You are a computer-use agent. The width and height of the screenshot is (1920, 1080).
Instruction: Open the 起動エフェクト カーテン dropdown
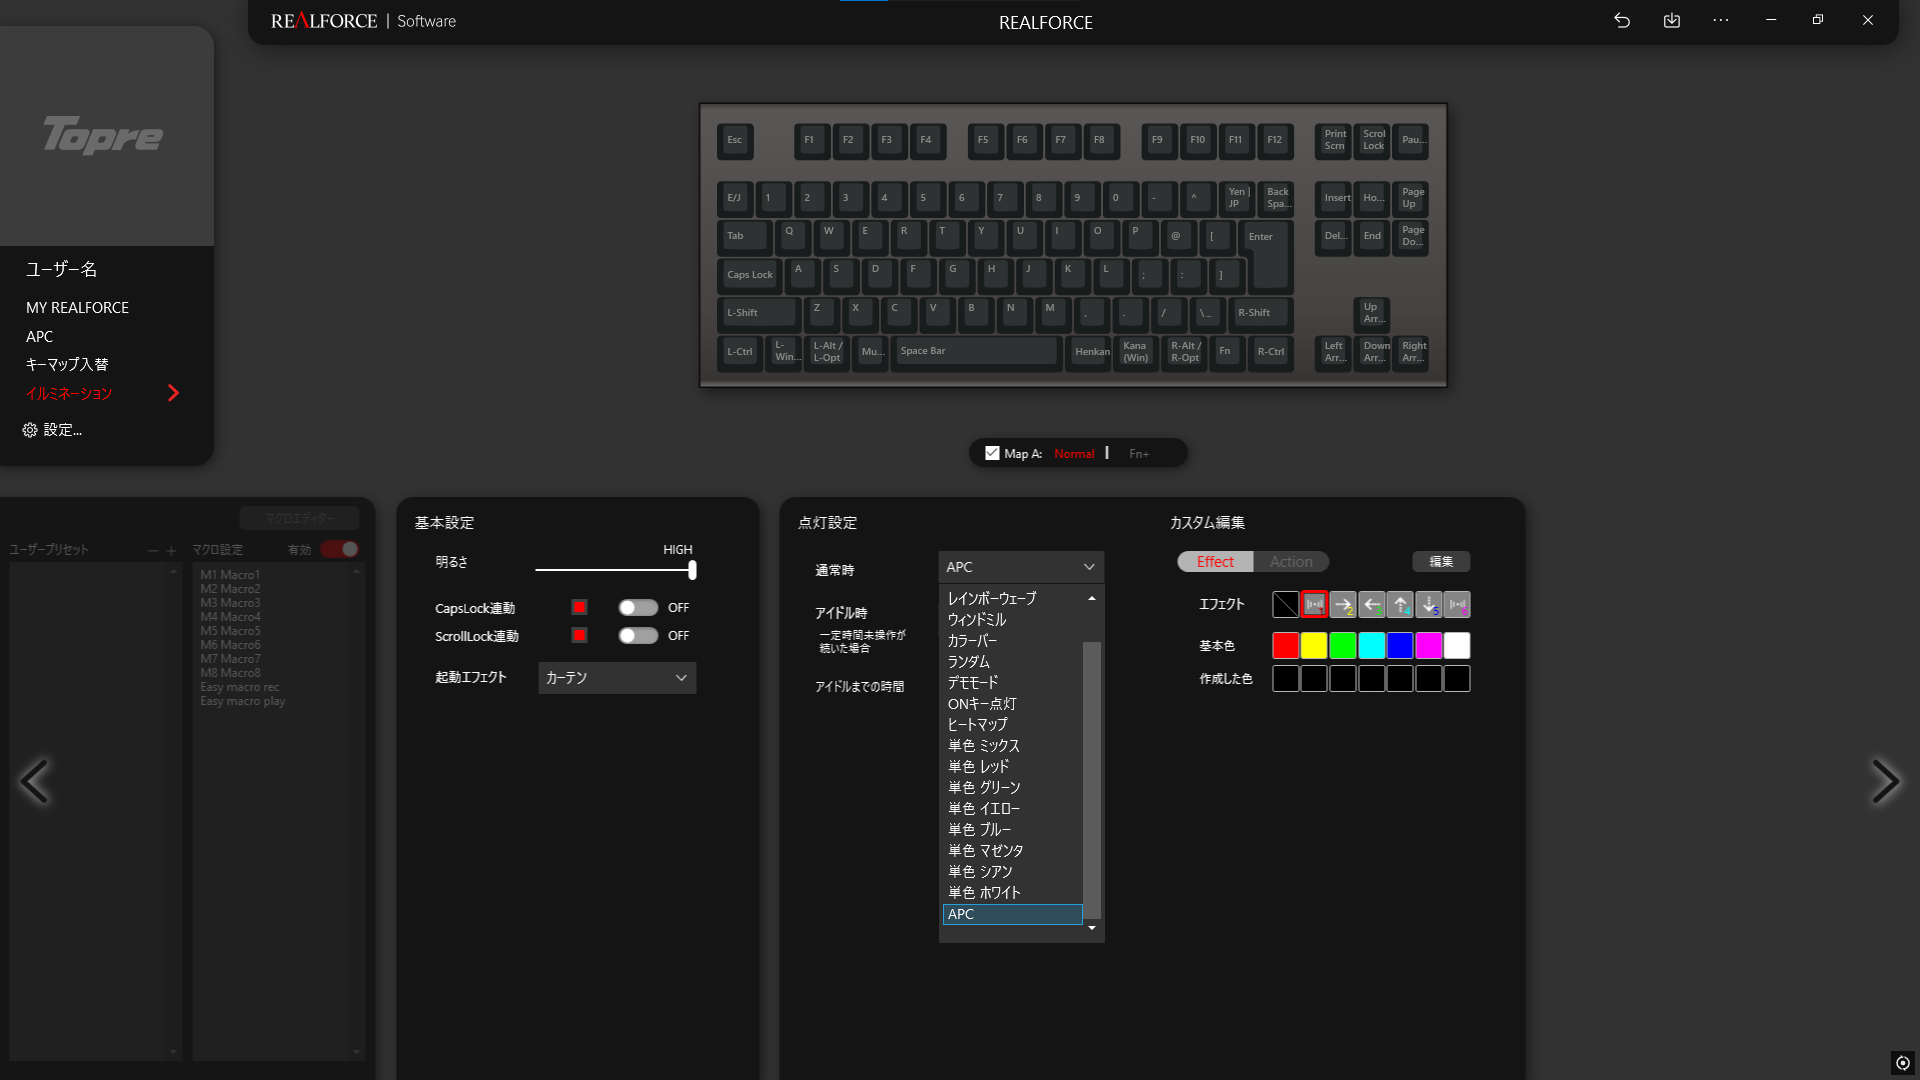[617, 677]
